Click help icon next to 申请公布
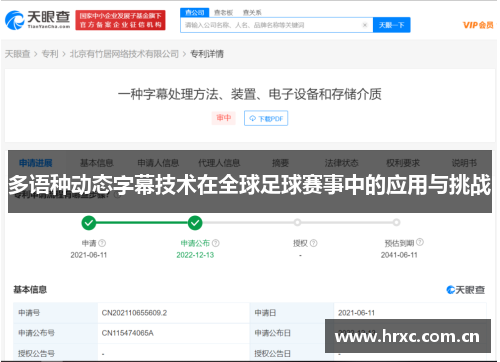The image size is (500, 362). point(216,243)
